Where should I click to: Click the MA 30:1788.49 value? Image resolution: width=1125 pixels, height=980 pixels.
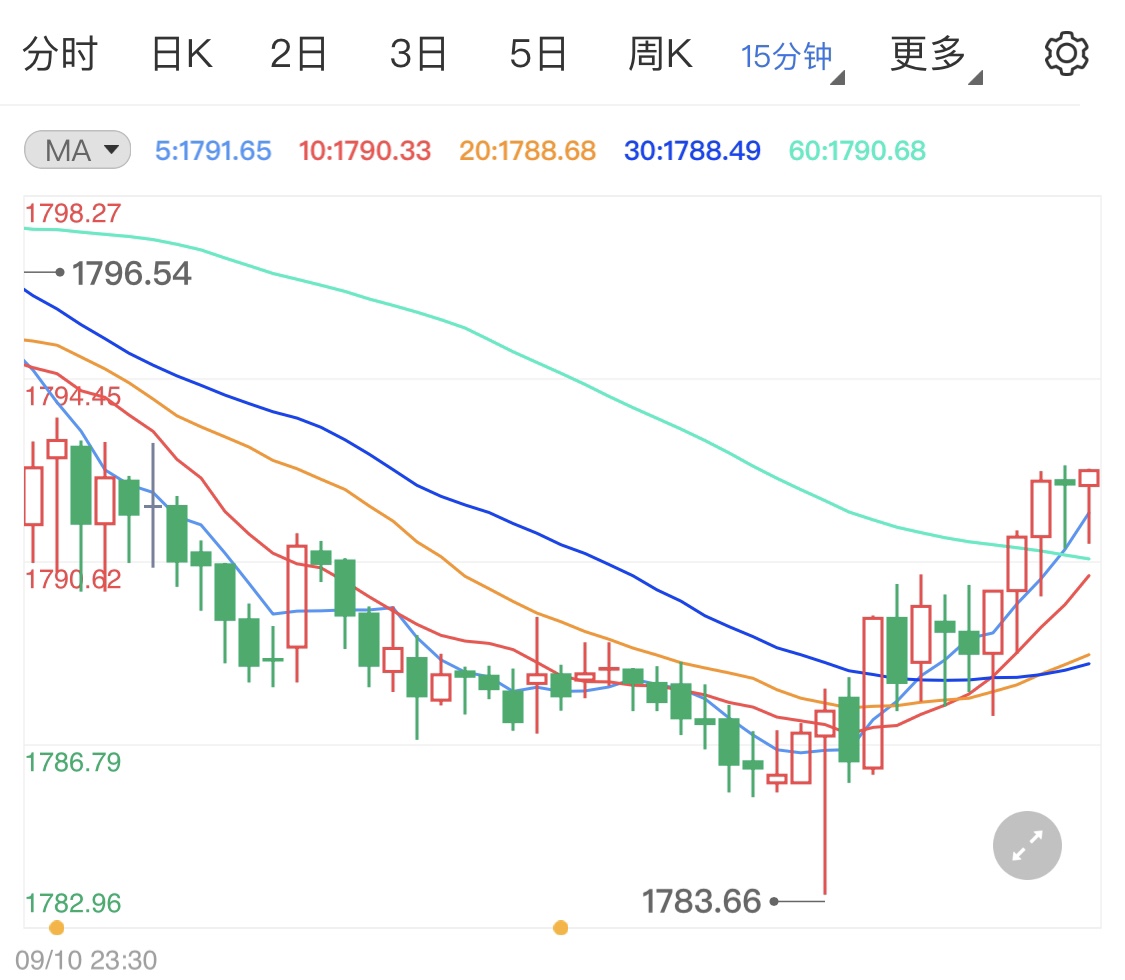[692, 151]
